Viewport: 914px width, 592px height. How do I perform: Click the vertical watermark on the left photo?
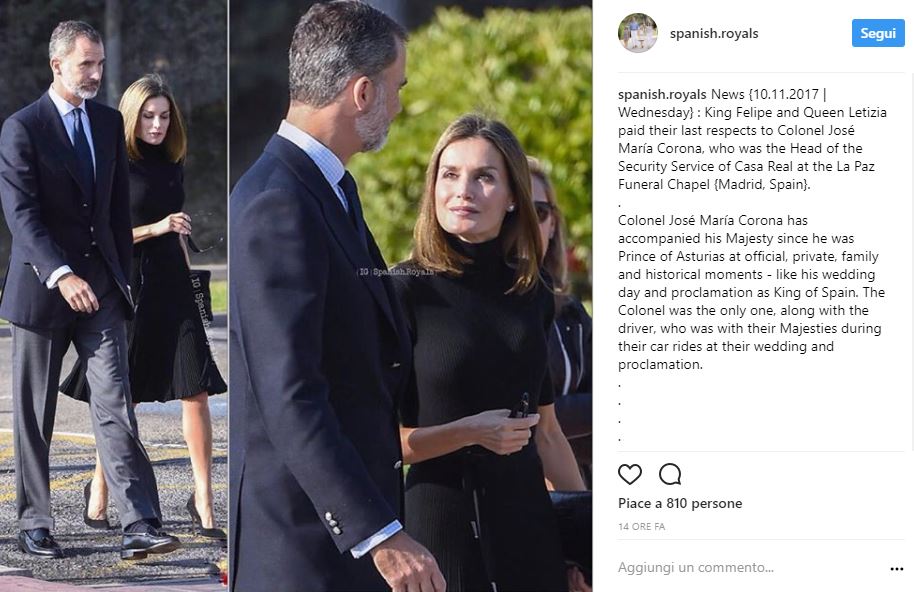coord(201,309)
